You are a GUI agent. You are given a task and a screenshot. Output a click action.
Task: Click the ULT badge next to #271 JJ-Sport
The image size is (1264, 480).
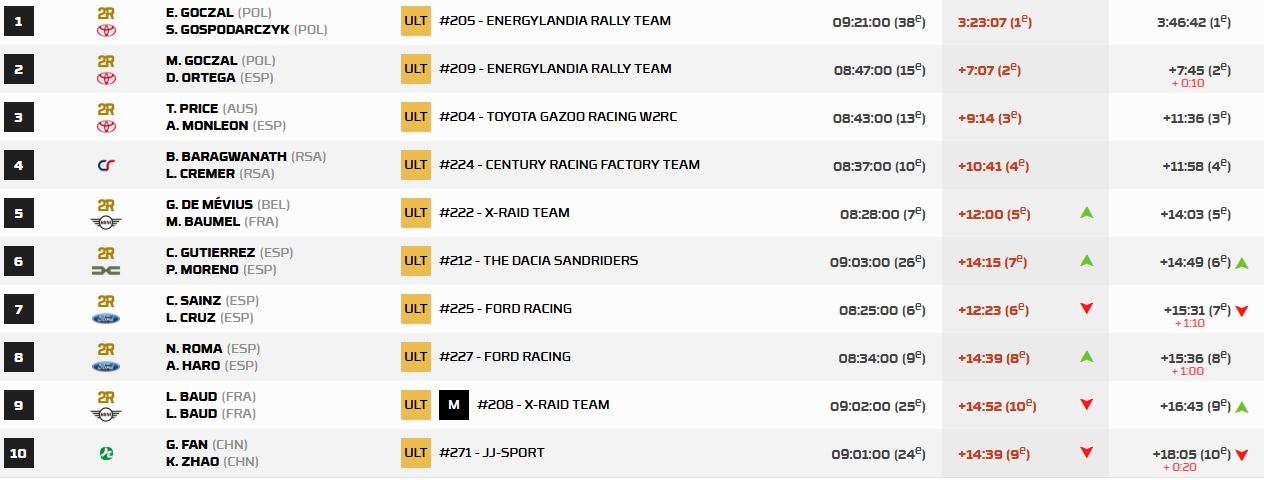click(x=416, y=453)
